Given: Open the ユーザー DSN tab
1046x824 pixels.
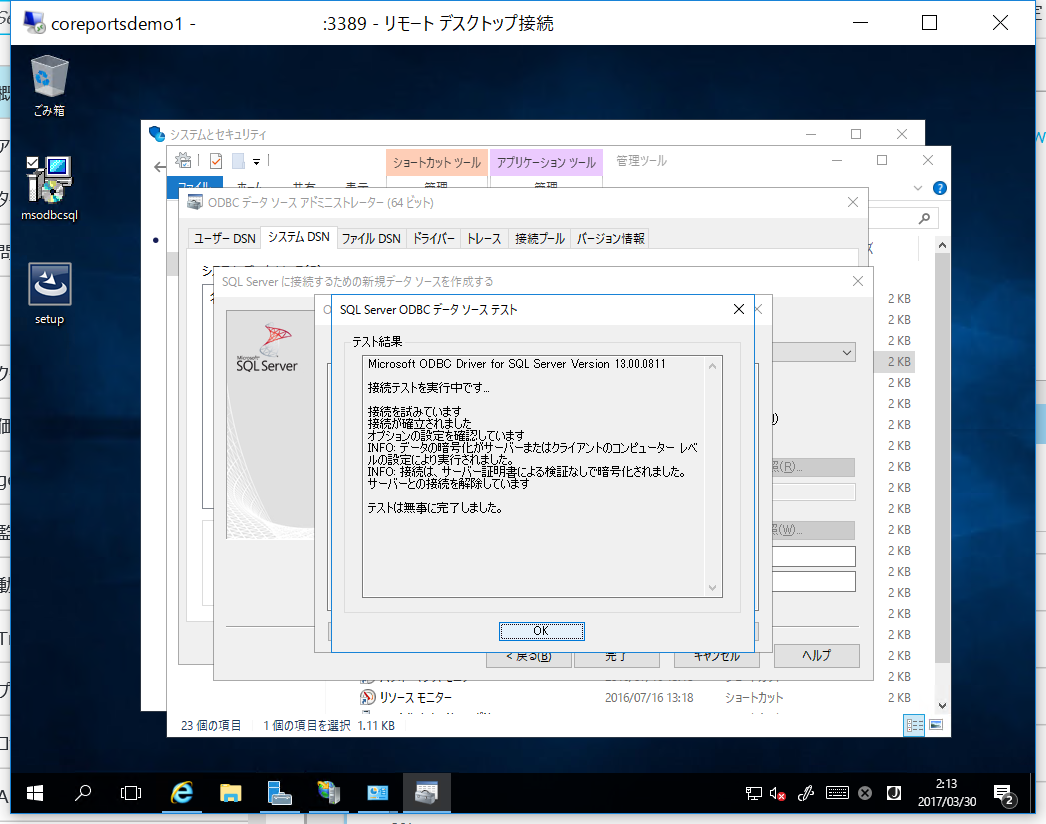Looking at the screenshot, I should [224, 238].
